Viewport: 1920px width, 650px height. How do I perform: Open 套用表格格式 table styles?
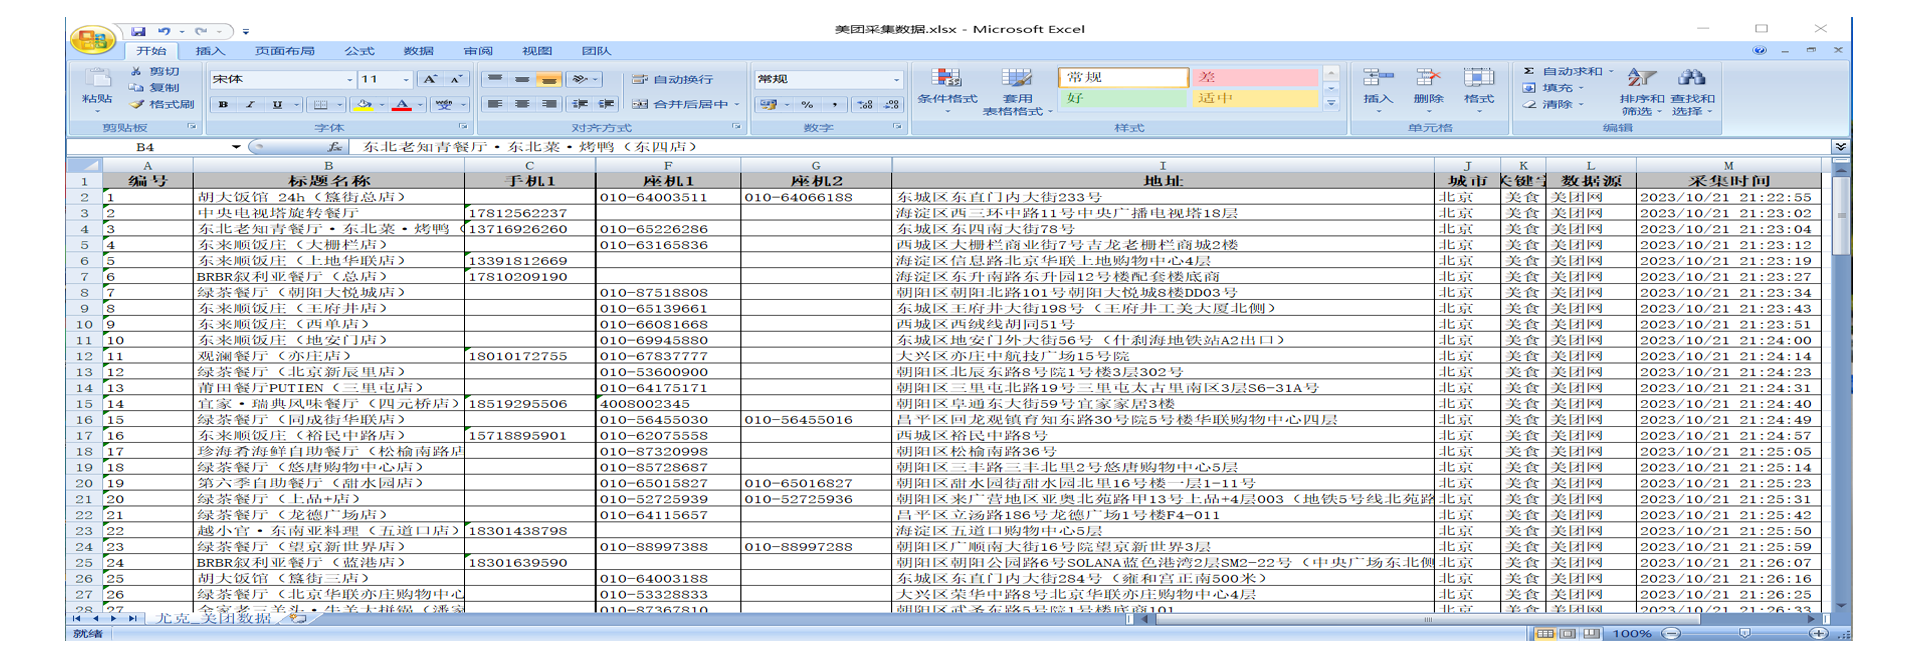[x=1017, y=91]
